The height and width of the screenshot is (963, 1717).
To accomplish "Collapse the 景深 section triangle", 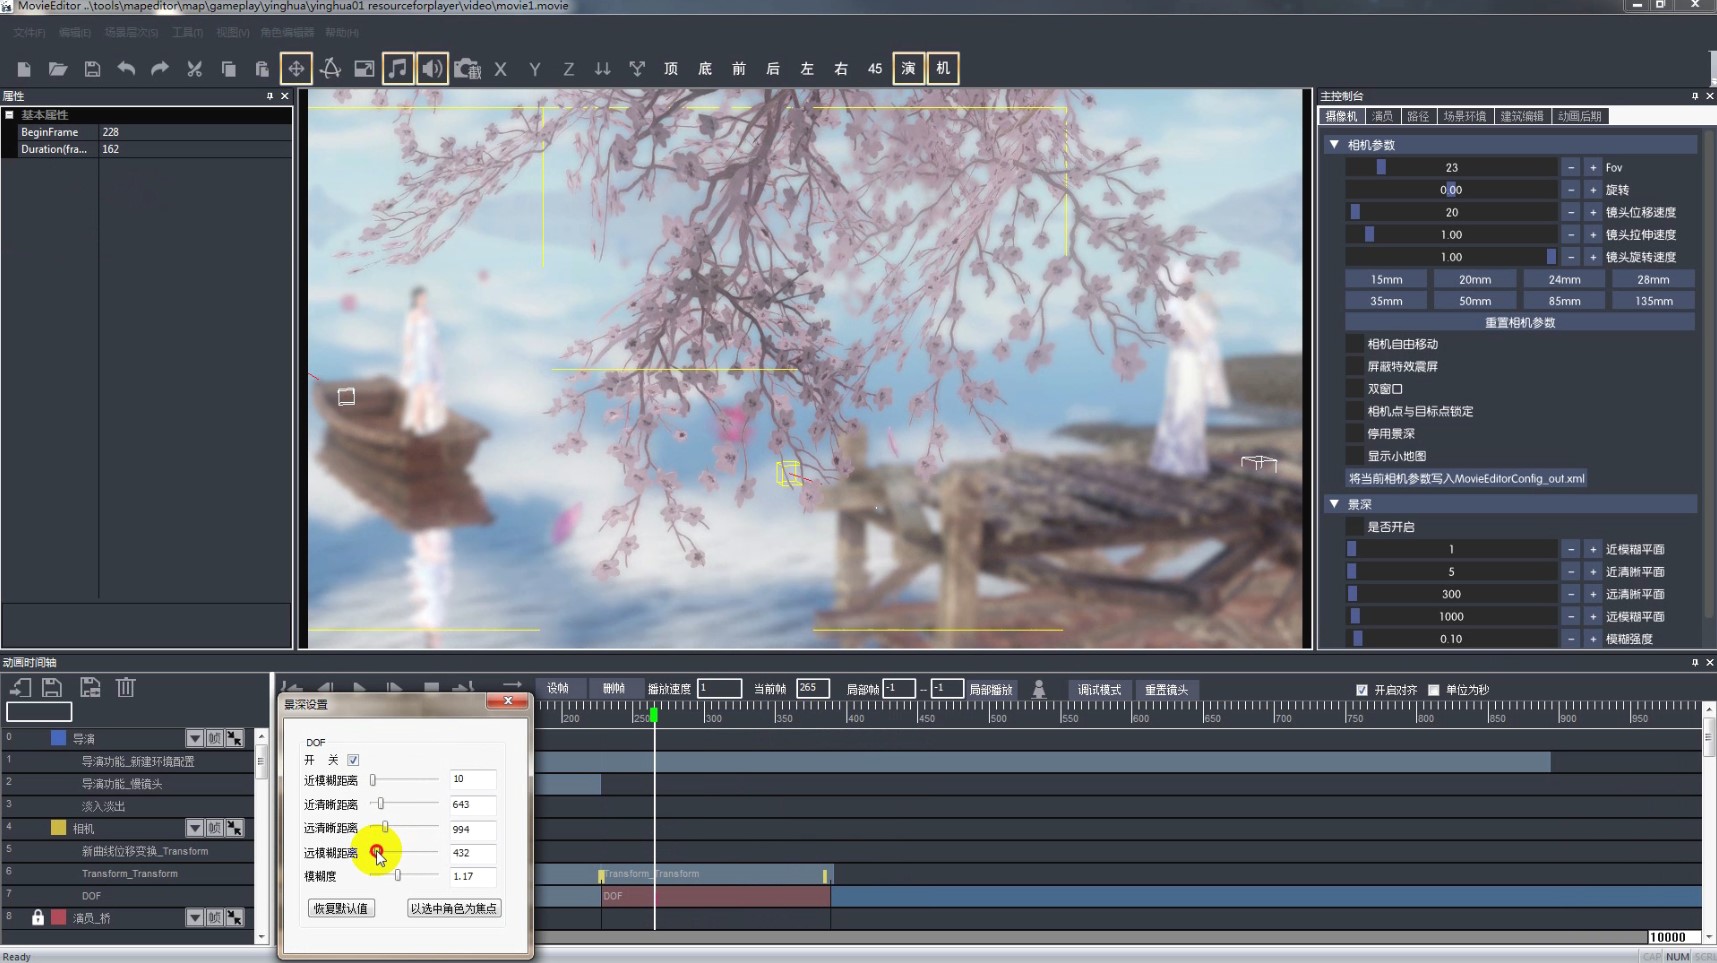I will [1334, 504].
